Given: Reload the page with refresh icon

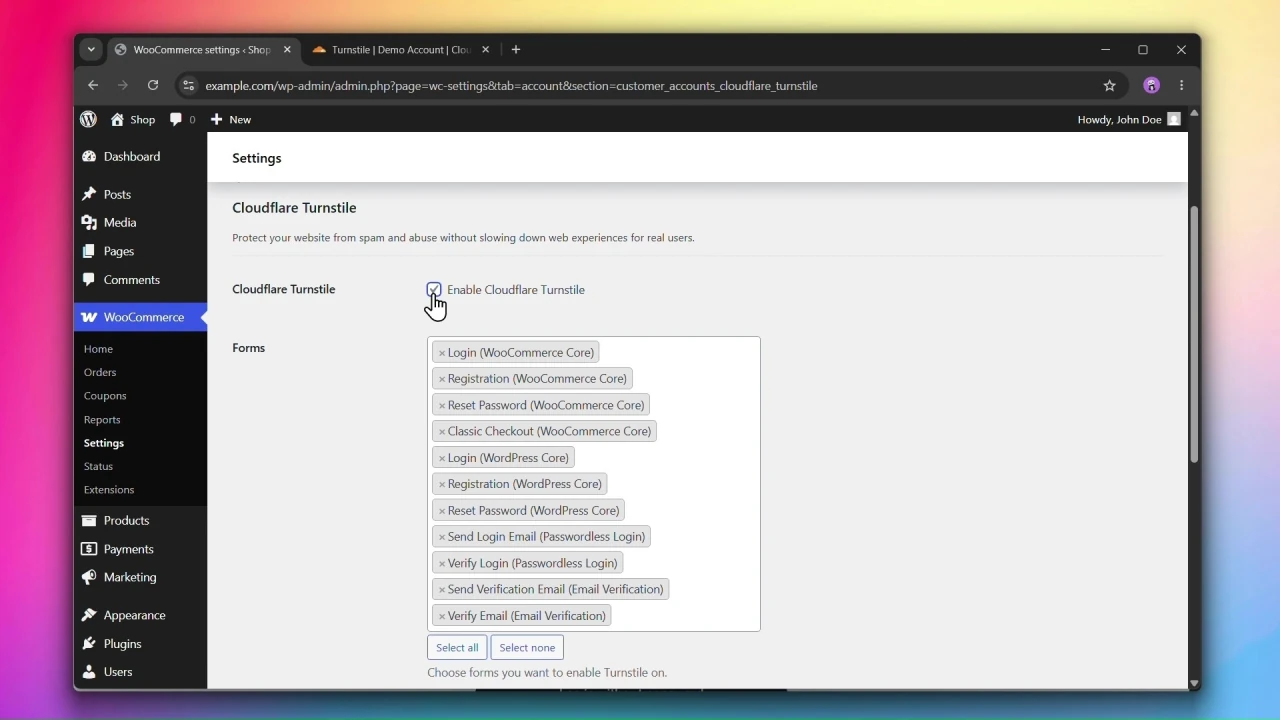Looking at the screenshot, I should click(153, 86).
